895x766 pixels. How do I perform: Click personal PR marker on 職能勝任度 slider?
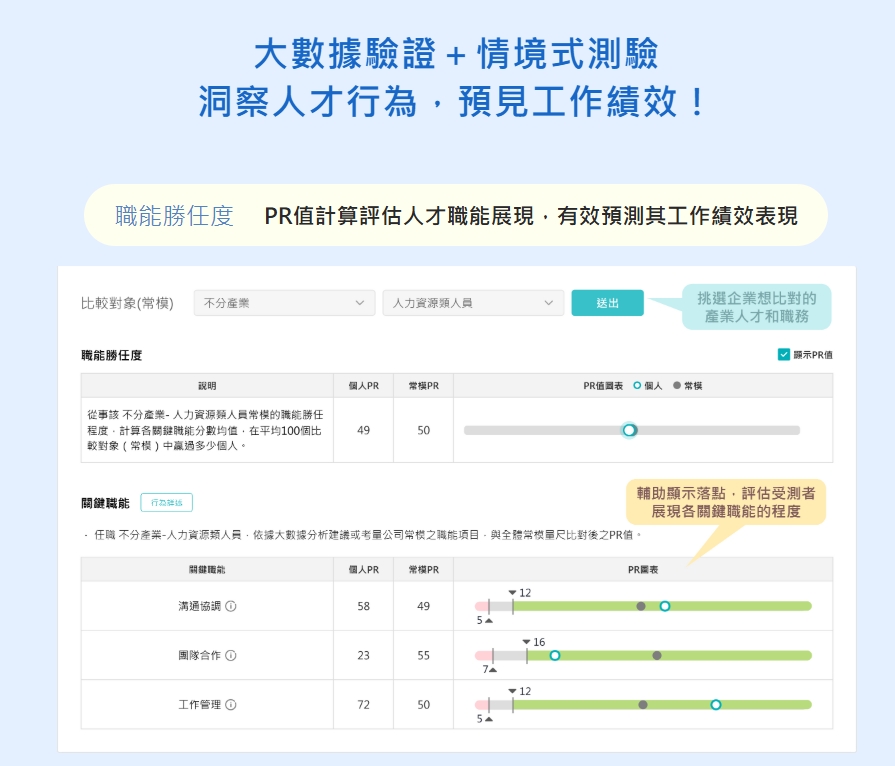click(x=629, y=430)
